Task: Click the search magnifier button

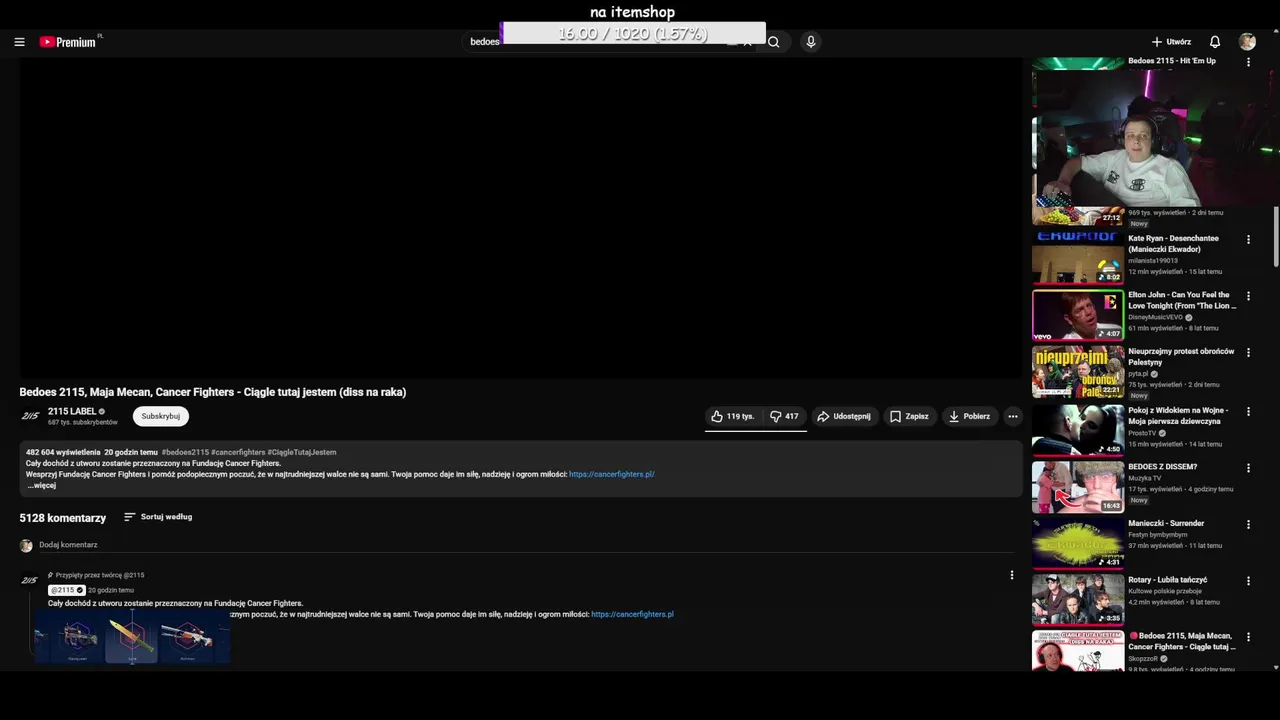Action: point(773,42)
